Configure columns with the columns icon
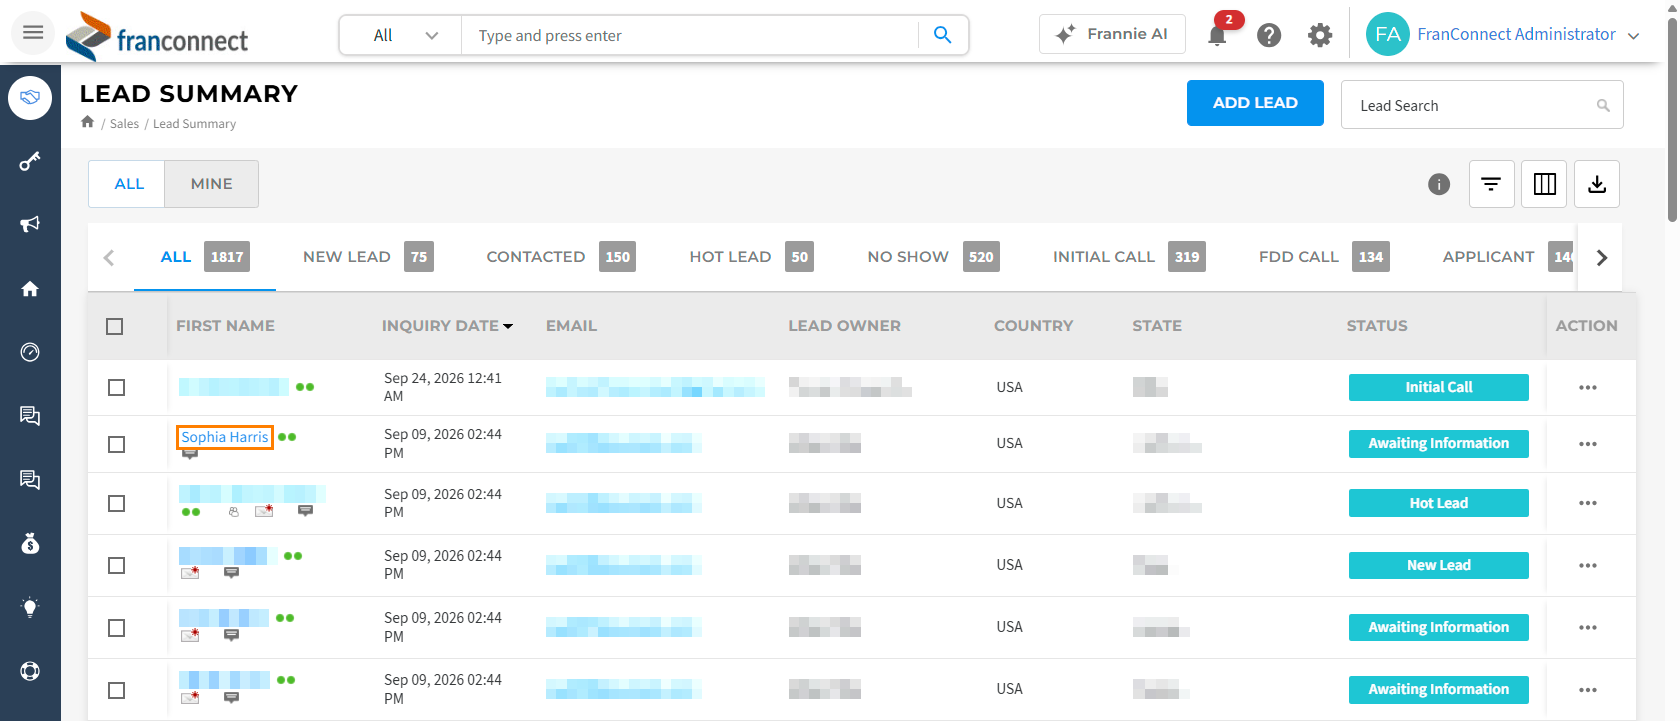The width and height of the screenshot is (1680, 721). (1544, 184)
